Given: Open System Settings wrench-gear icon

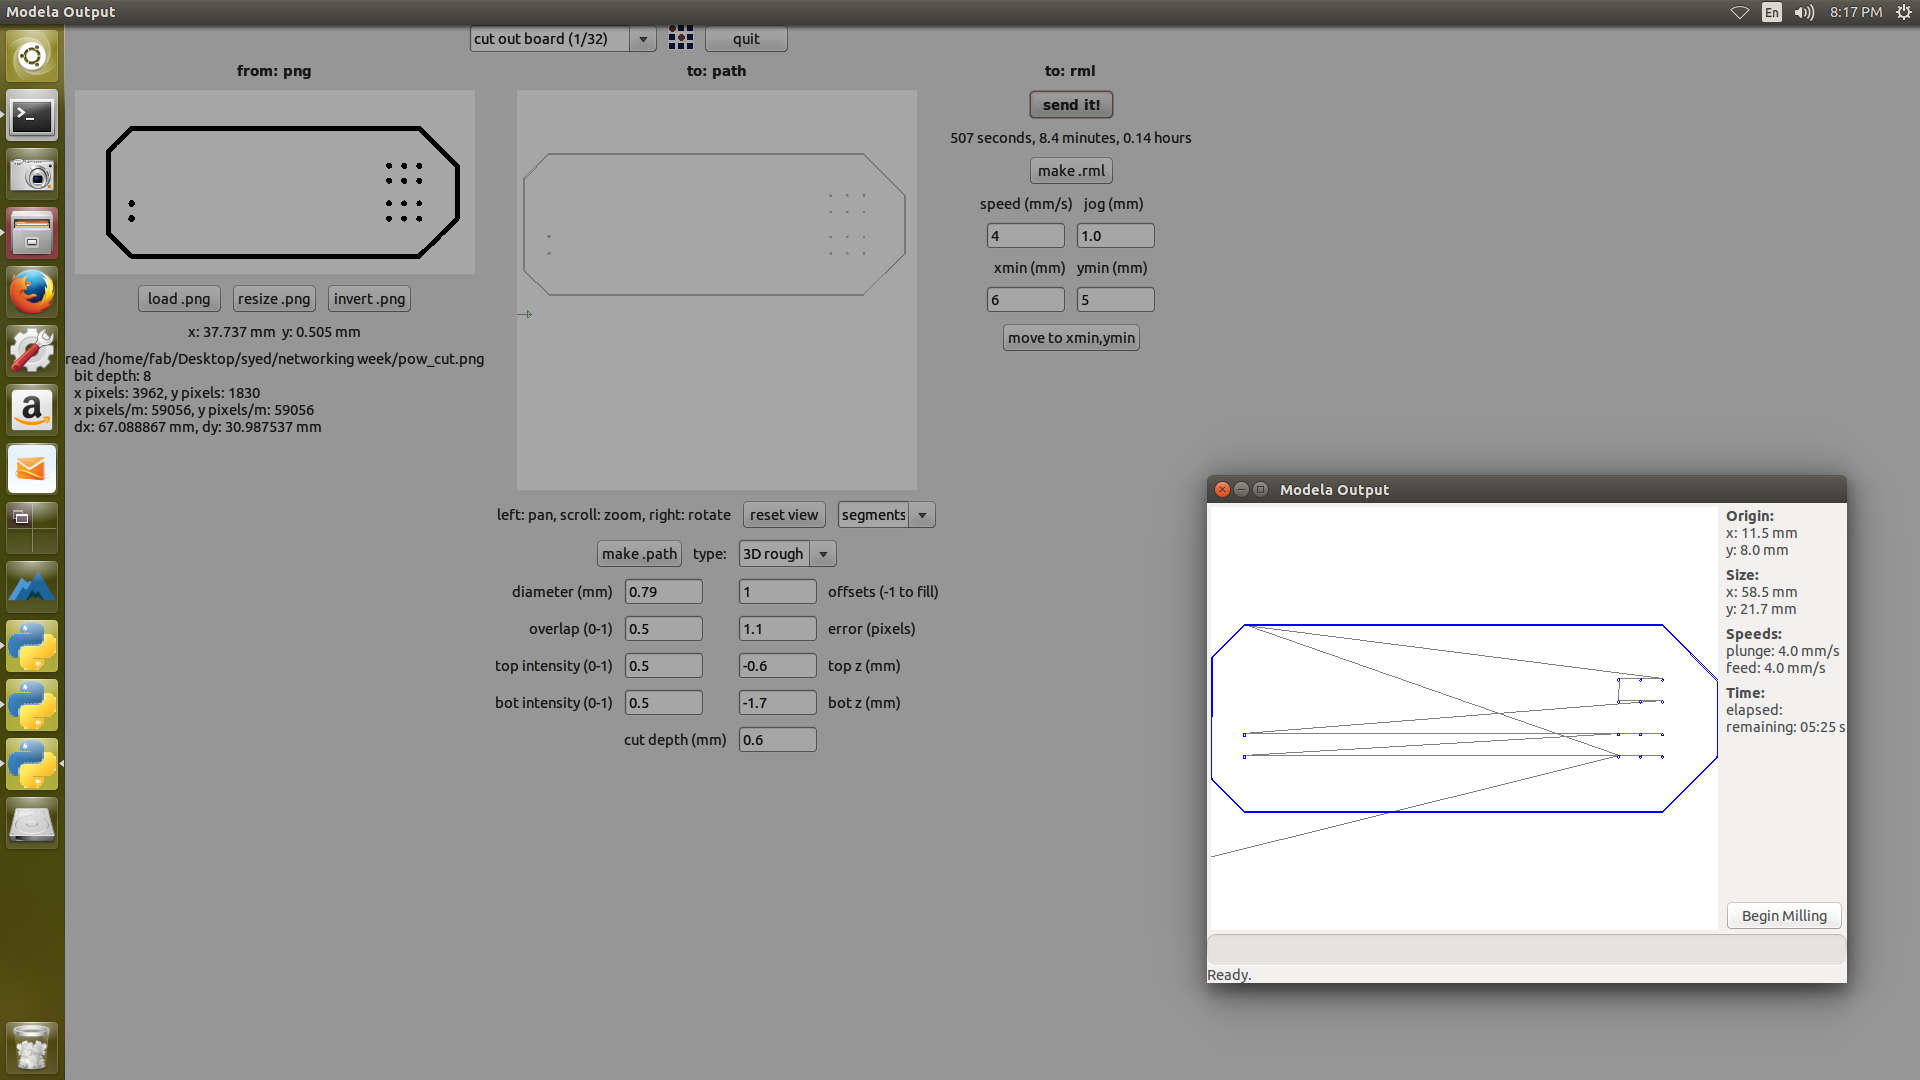Looking at the screenshot, I should tap(32, 351).
